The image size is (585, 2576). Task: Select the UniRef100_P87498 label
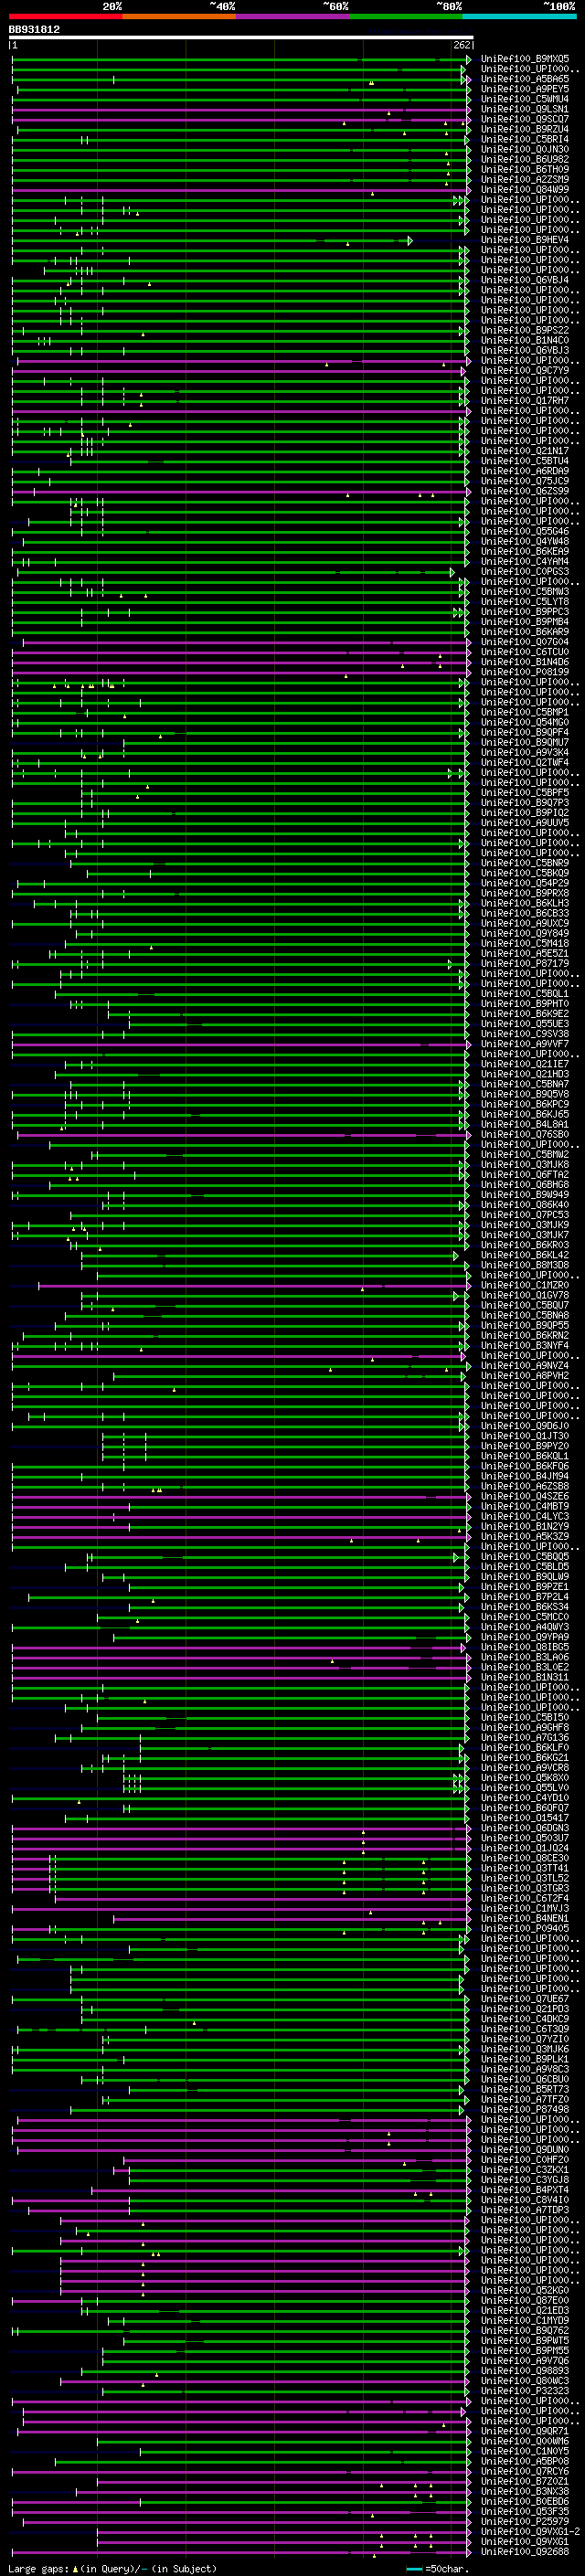525,2109
